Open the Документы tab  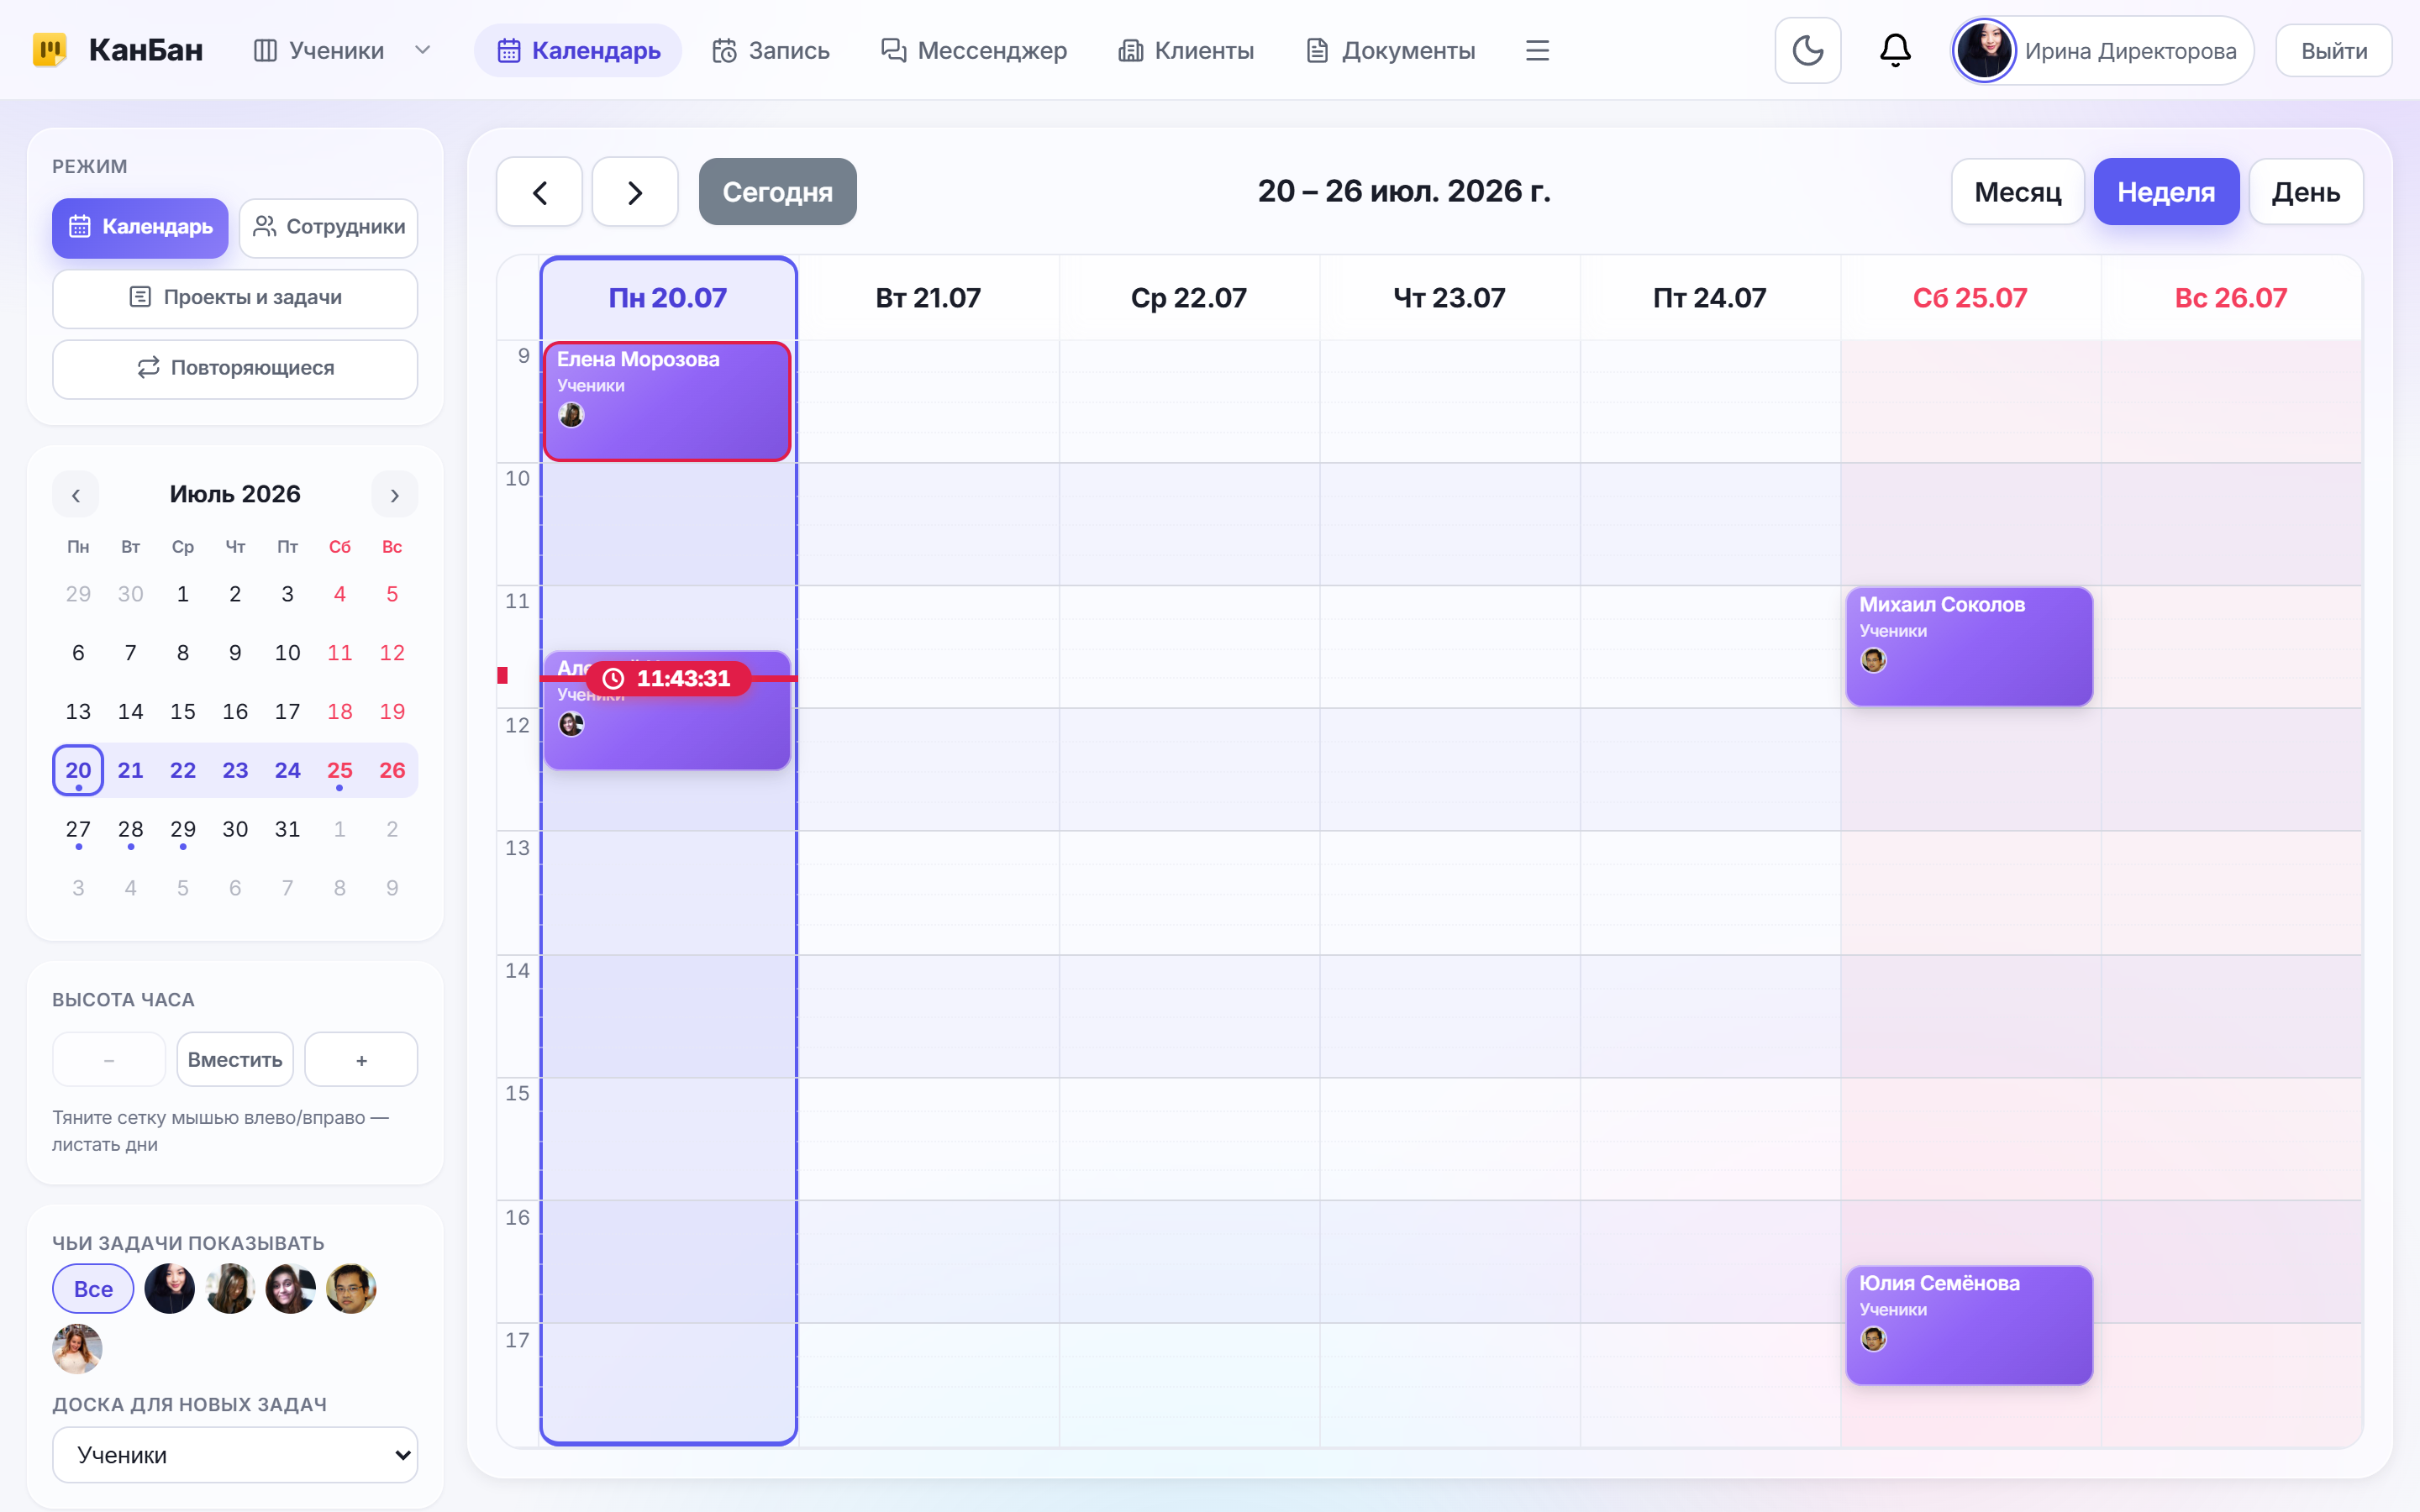[x=1391, y=50]
